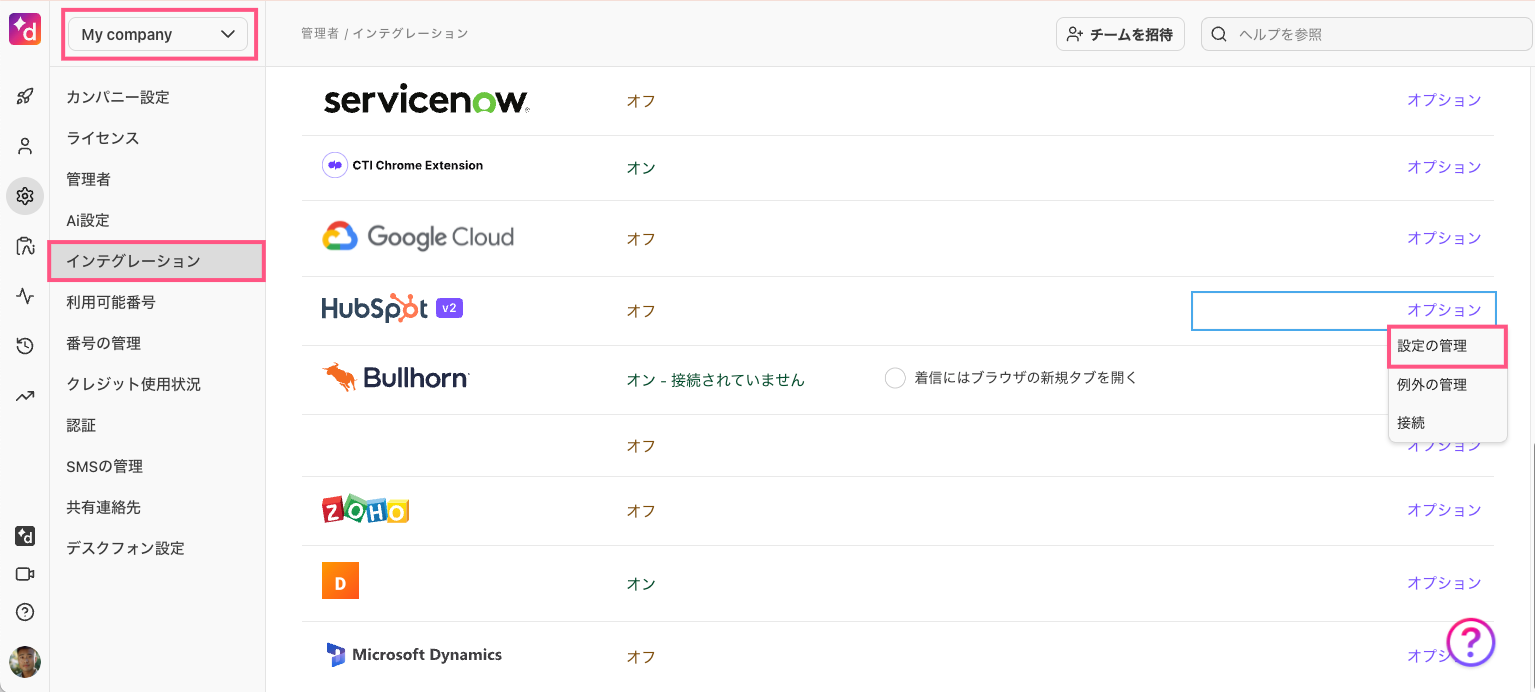Screen dimensions: 1535x692
Task: Open the floating pink help question button
Action: tap(1471, 641)
